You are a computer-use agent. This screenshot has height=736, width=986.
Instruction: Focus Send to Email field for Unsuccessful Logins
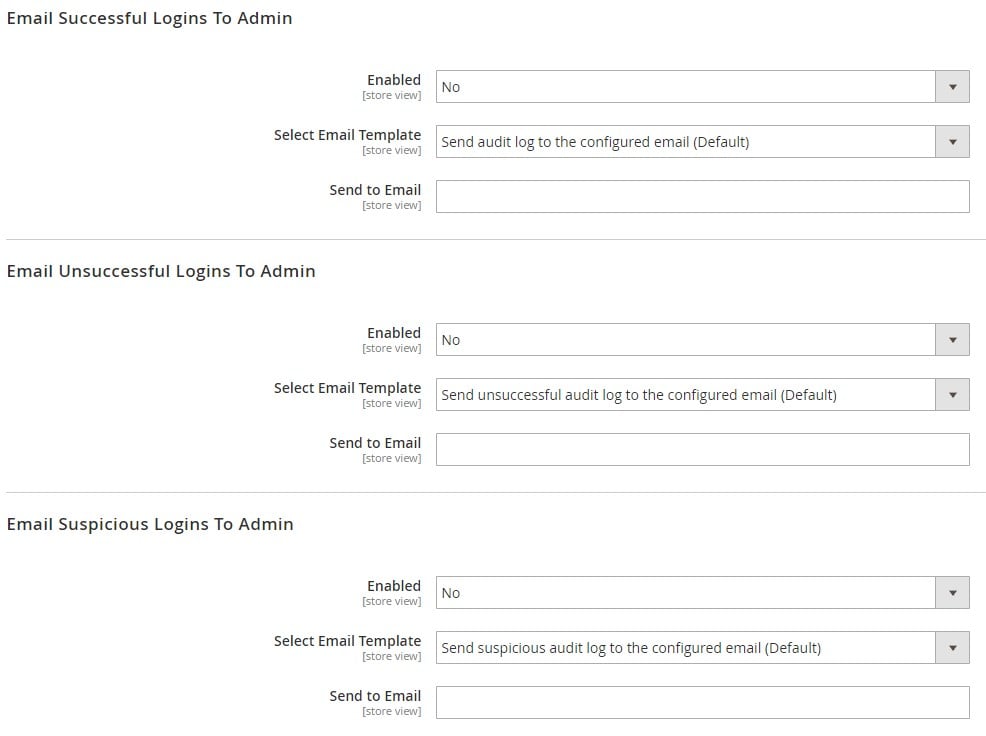(702, 449)
